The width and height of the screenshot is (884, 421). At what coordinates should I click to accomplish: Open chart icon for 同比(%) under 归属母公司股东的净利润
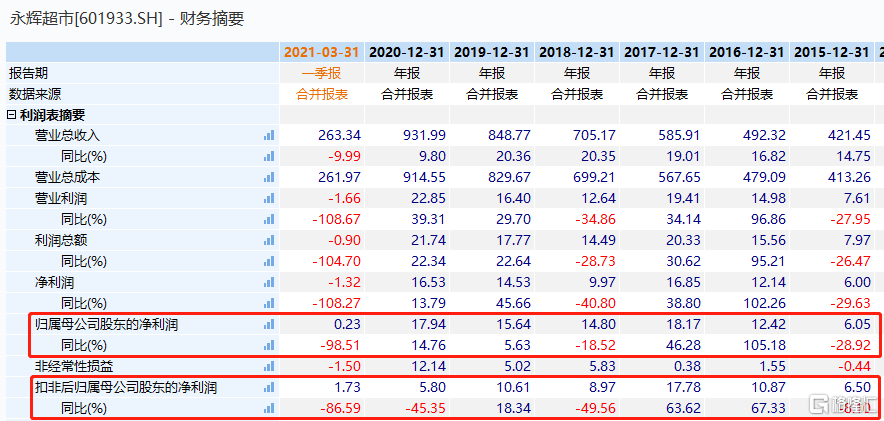pos(269,345)
